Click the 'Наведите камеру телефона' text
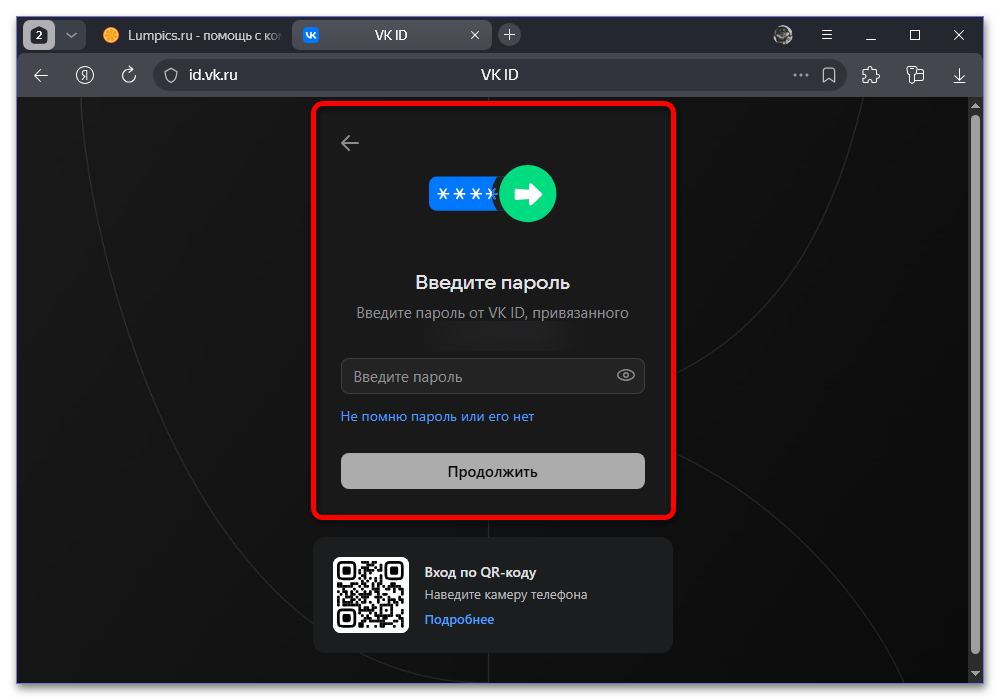Viewport: 1000px width, 700px height. point(506,595)
